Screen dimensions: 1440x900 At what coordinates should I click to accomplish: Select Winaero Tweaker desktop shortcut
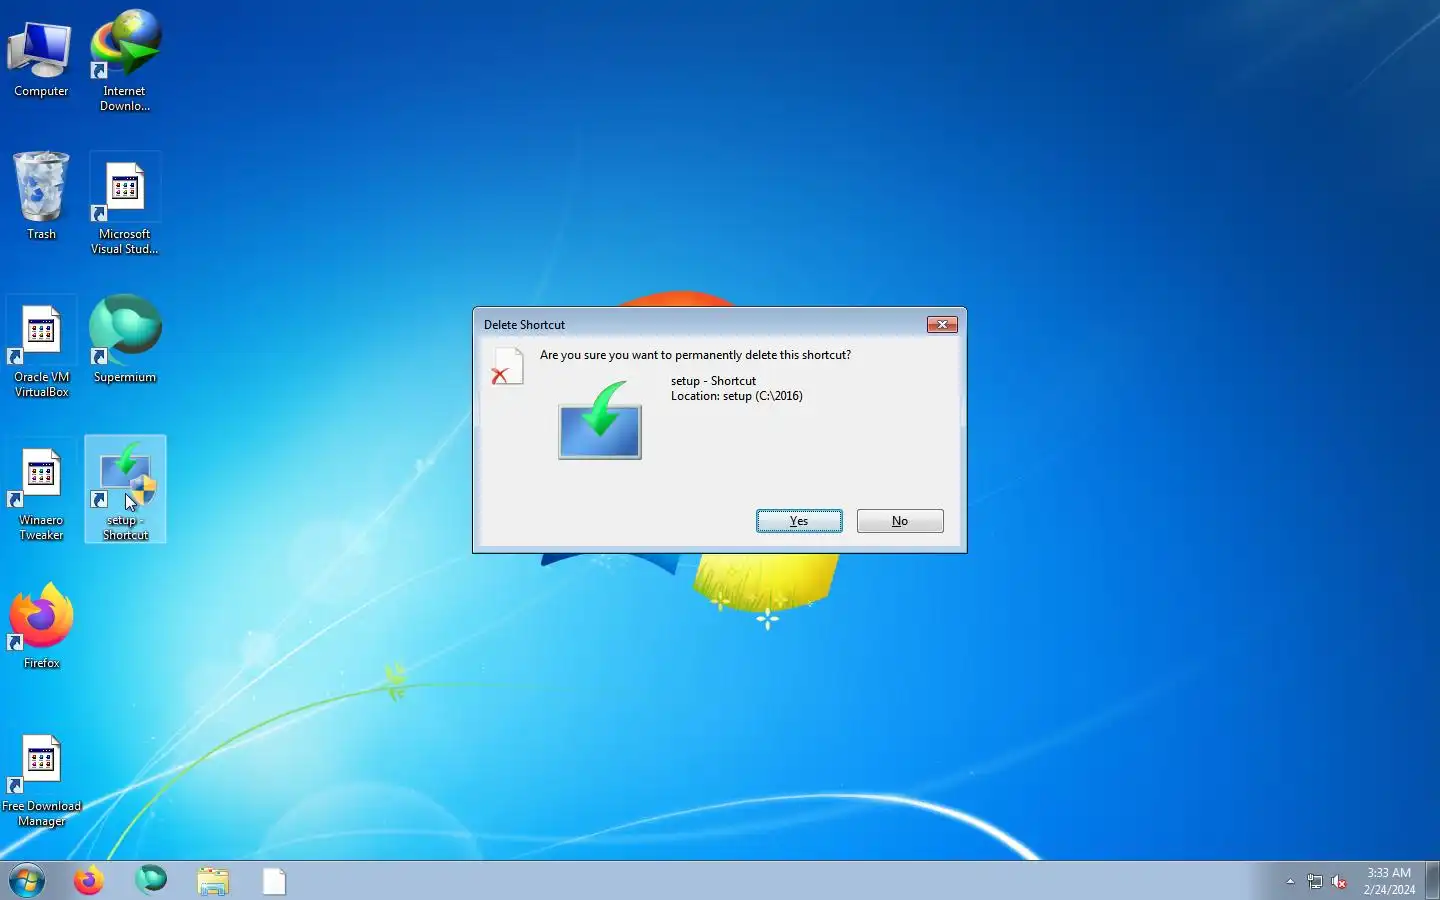tap(41, 491)
